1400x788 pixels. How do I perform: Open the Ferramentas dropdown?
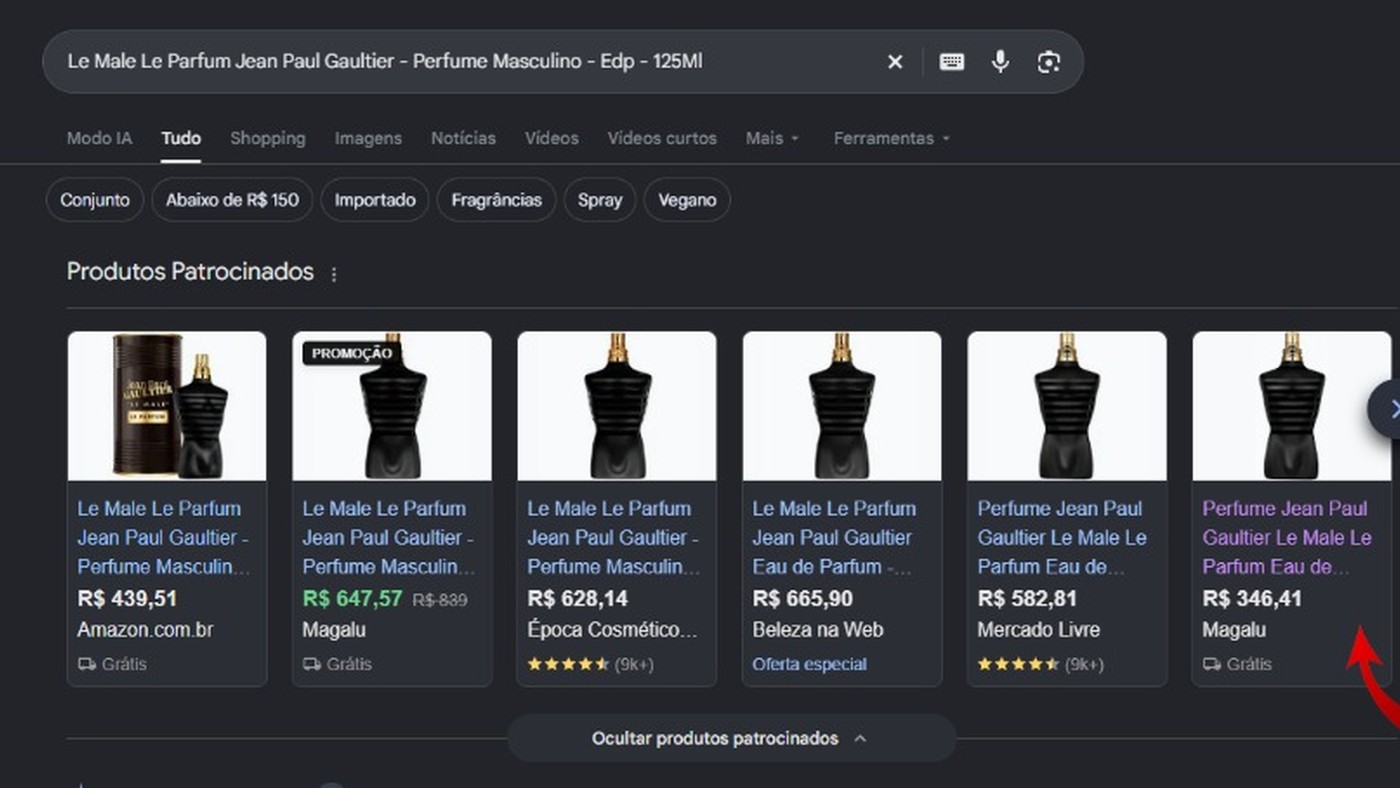pyautogui.click(x=891, y=139)
